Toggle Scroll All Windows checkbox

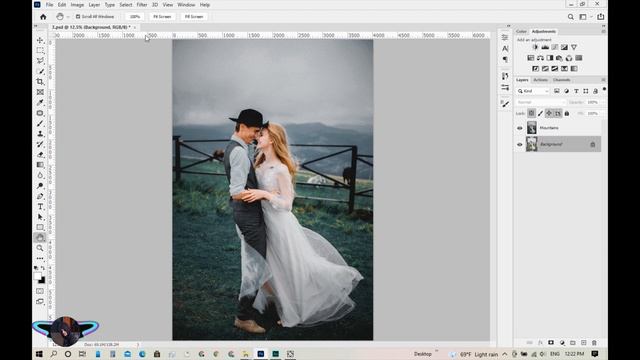click(78, 17)
